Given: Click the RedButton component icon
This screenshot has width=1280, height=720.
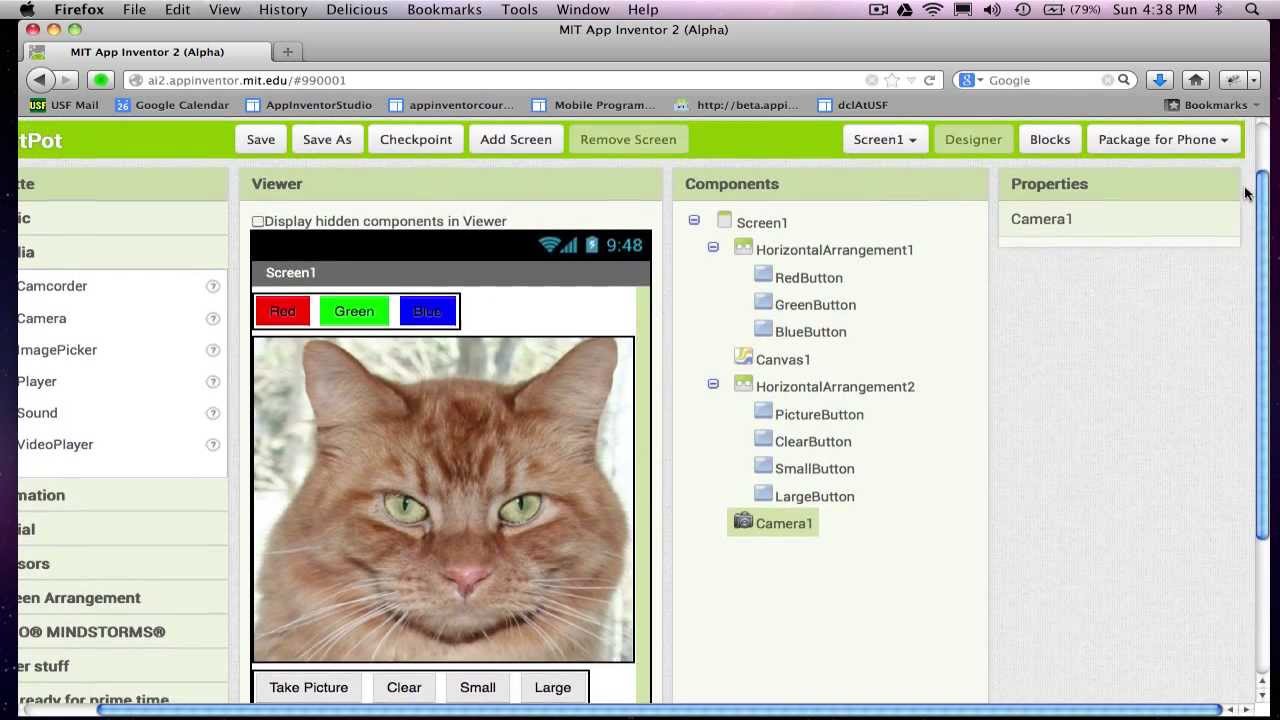Looking at the screenshot, I should (763, 274).
